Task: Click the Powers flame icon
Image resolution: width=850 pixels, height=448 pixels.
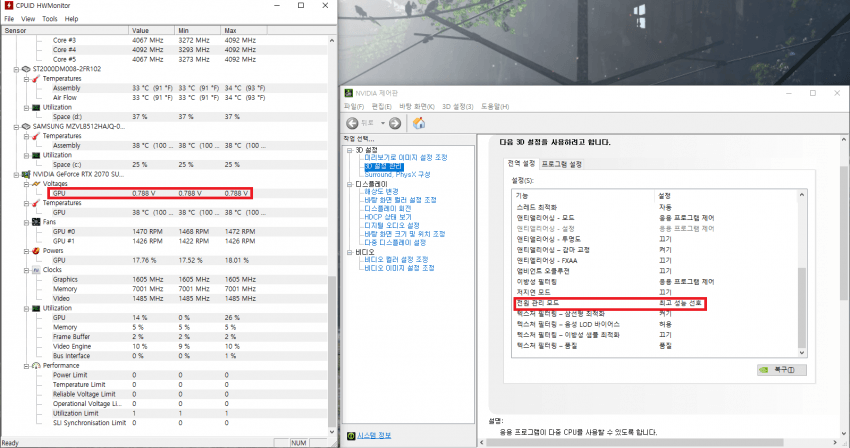Action: point(36,251)
